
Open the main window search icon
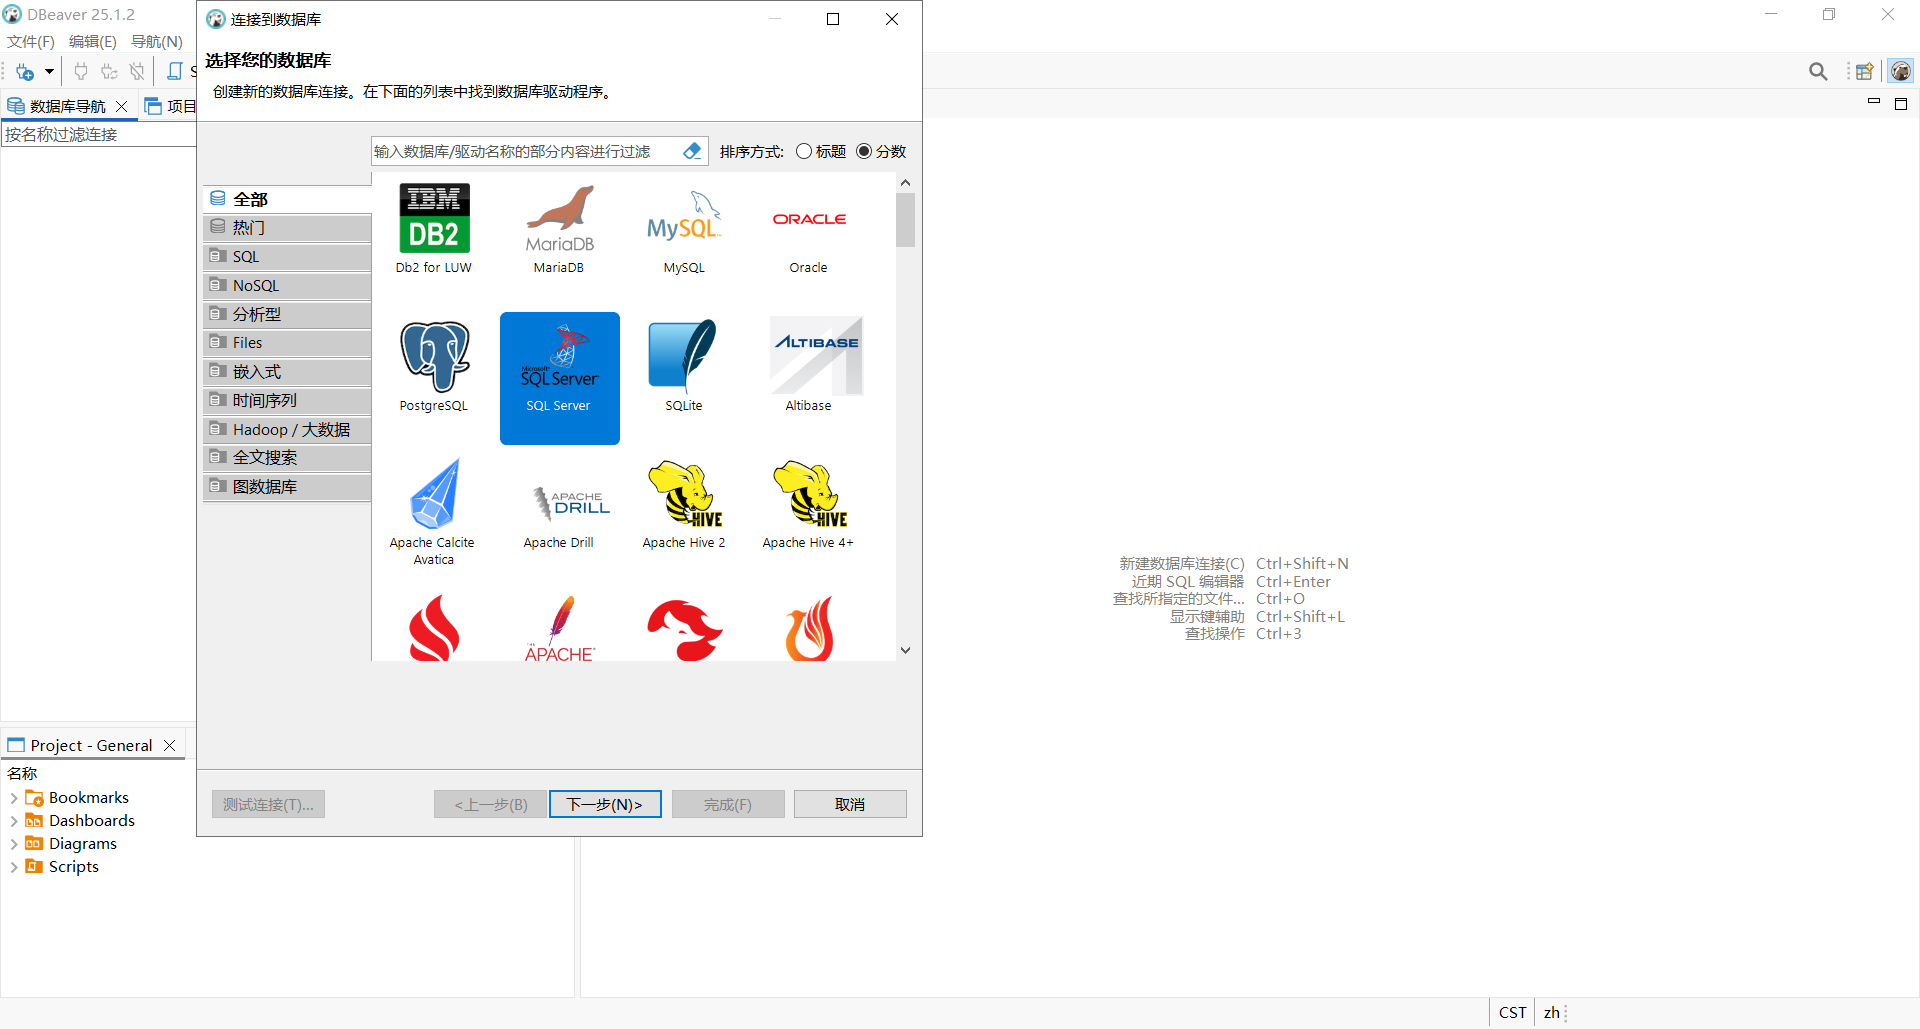click(x=1818, y=71)
